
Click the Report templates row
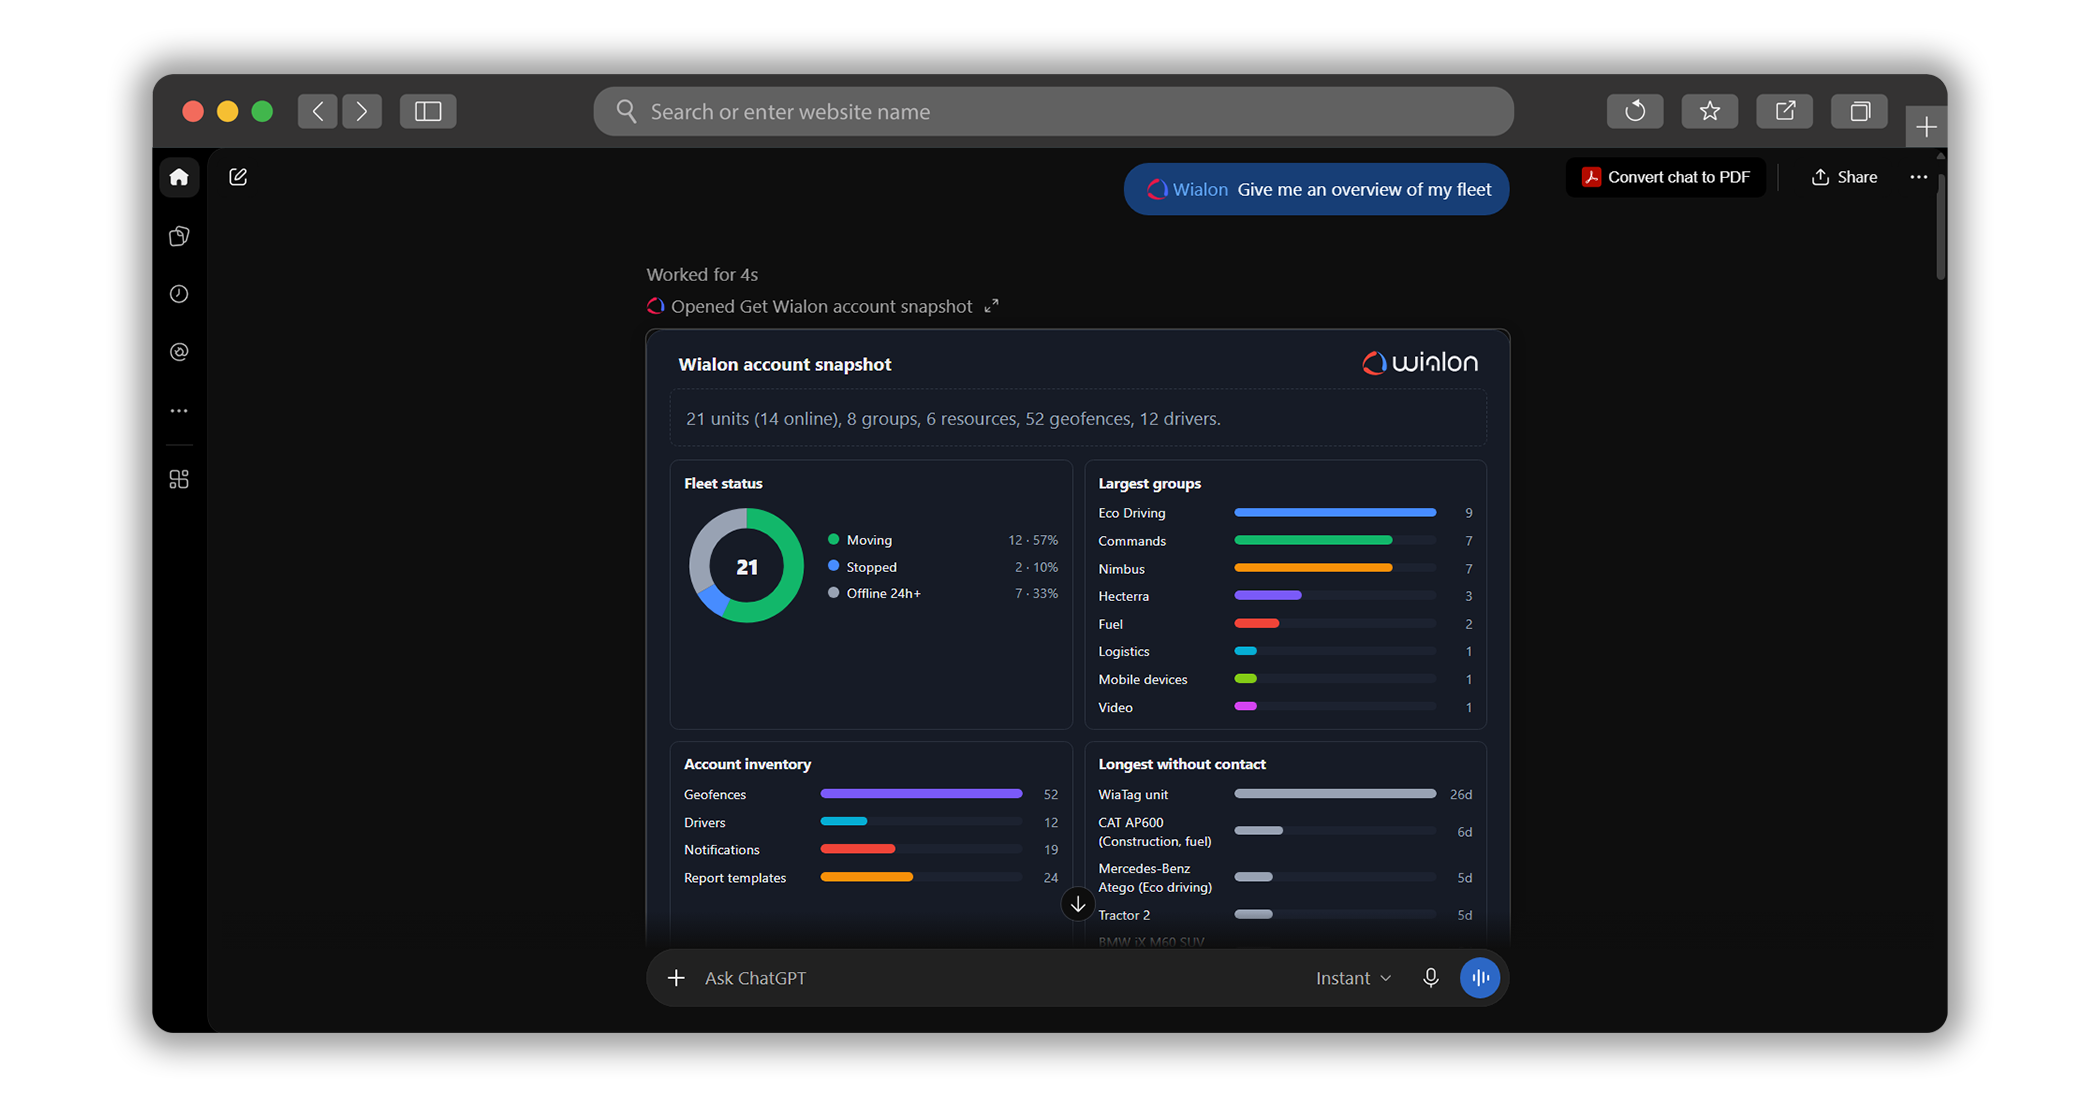pyautogui.click(x=870, y=878)
